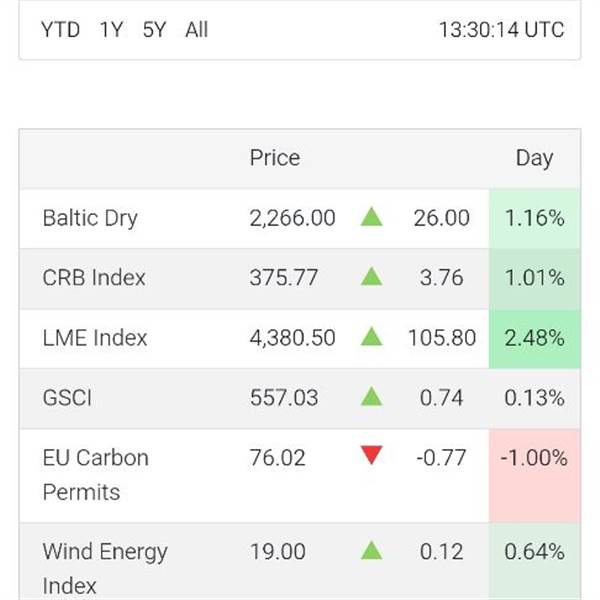The height and width of the screenshot is (600, 600).
Task: Click the red down arrow for EU Carbon Permits
Action: [x=372, y=457]
